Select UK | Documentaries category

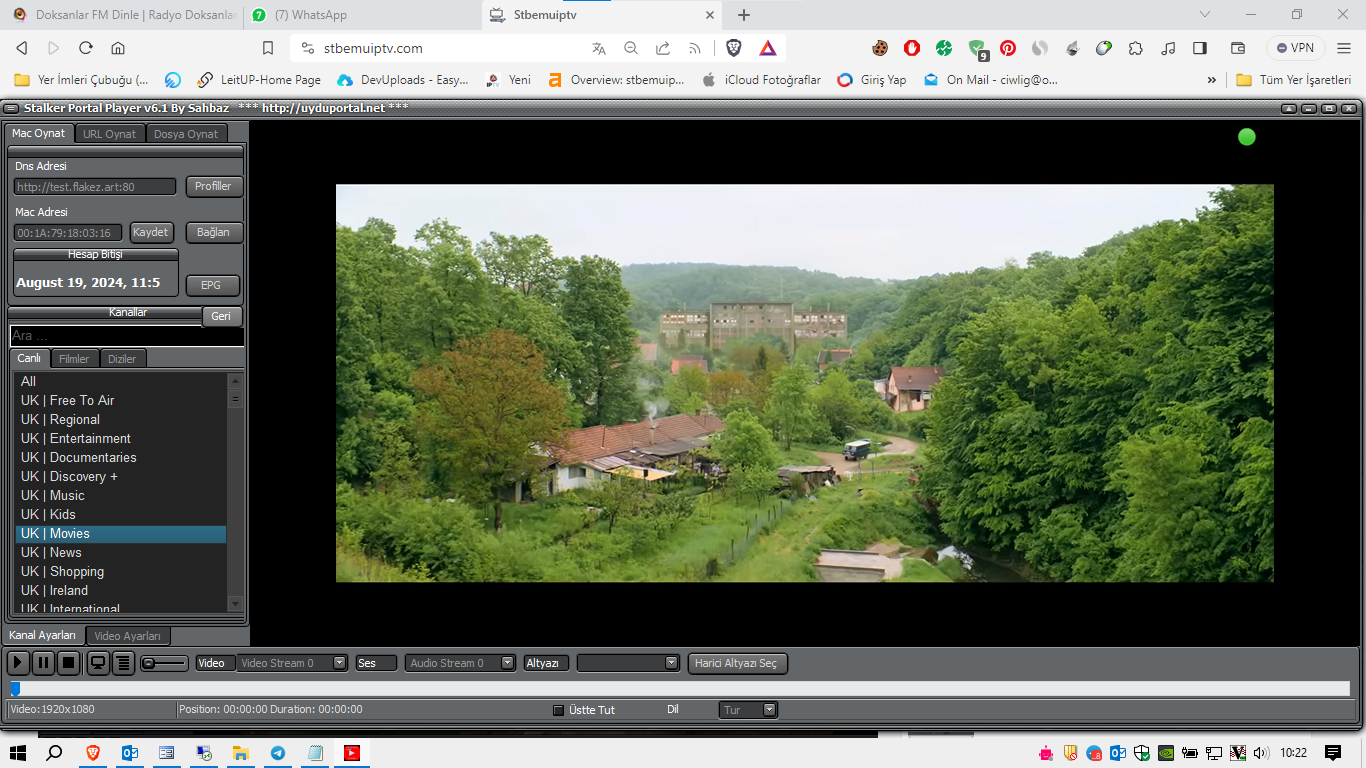pyautogui.click(x=120, y=457)
